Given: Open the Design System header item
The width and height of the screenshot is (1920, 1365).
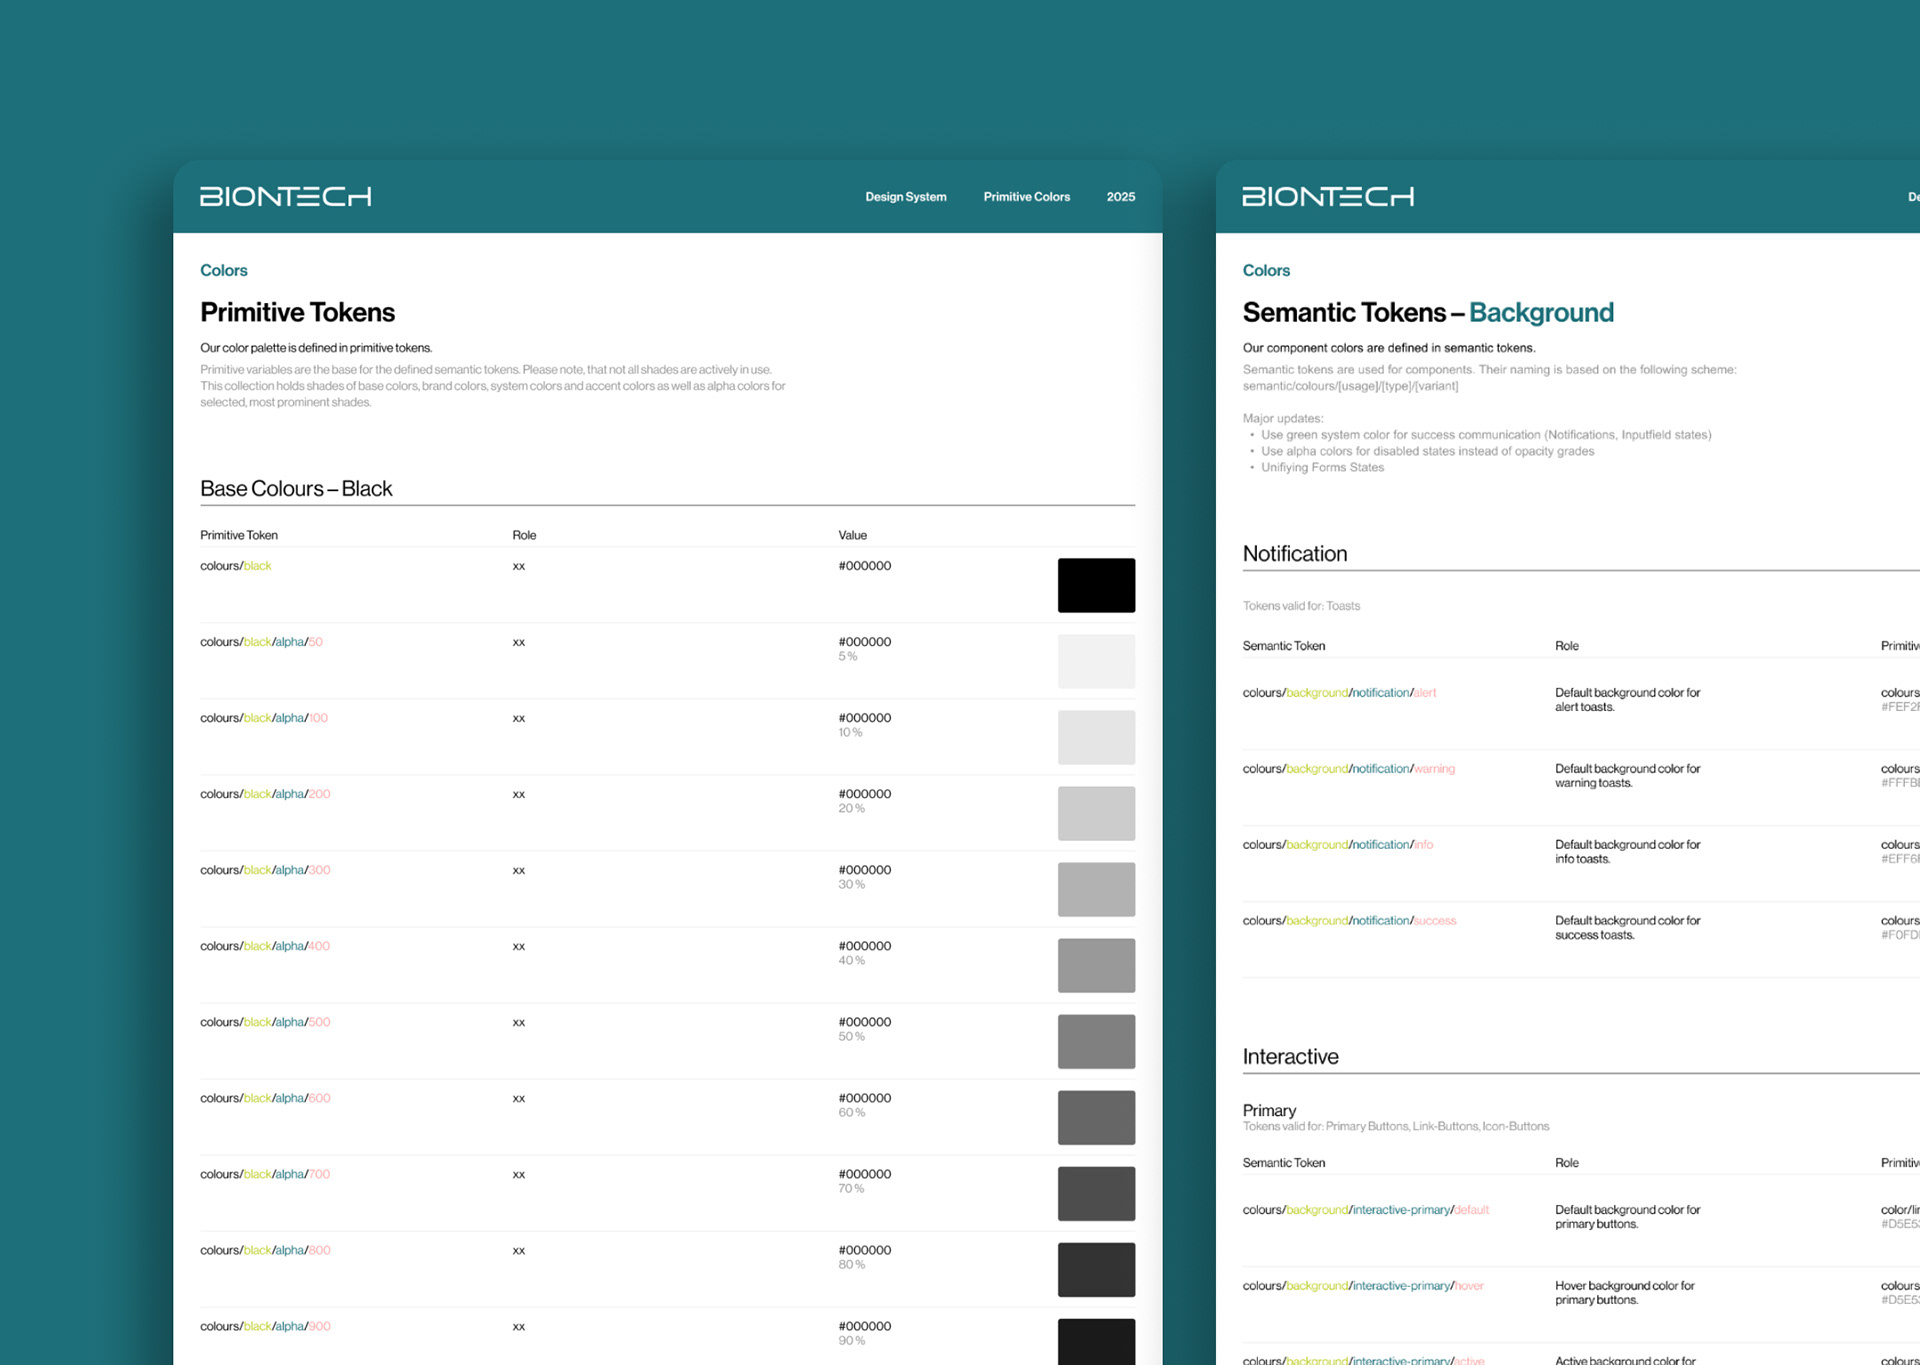Looking at the screenshot, I should tap(905, 197).
